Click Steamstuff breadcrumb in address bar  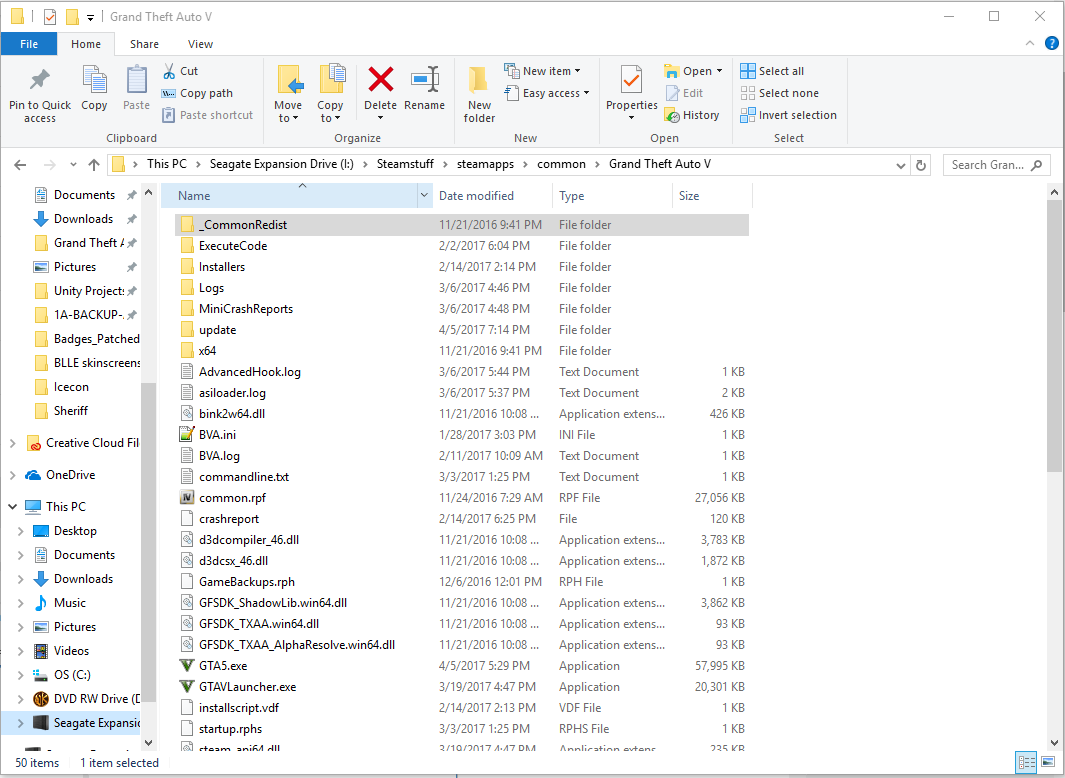pos(405,164)
